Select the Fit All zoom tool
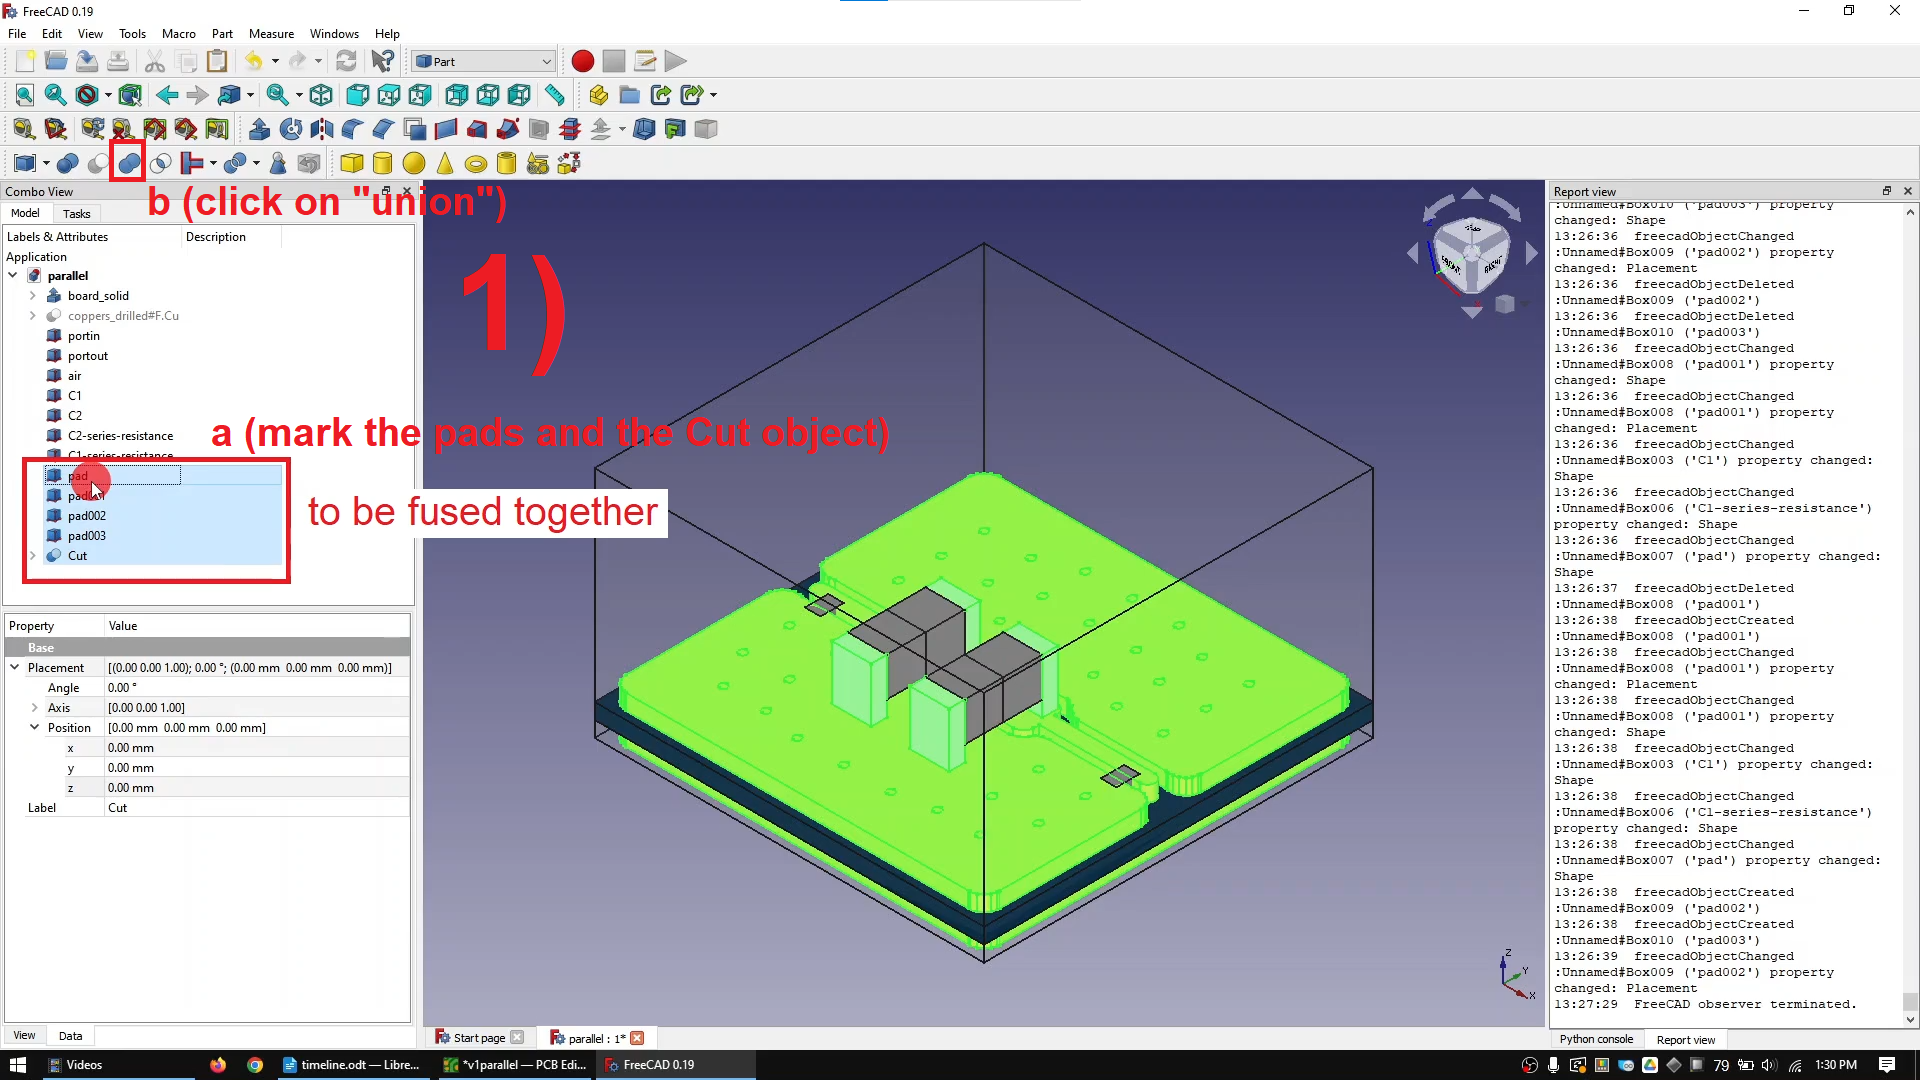The width and height of the screenshot is (1920, 1080). tap(23, 95)
